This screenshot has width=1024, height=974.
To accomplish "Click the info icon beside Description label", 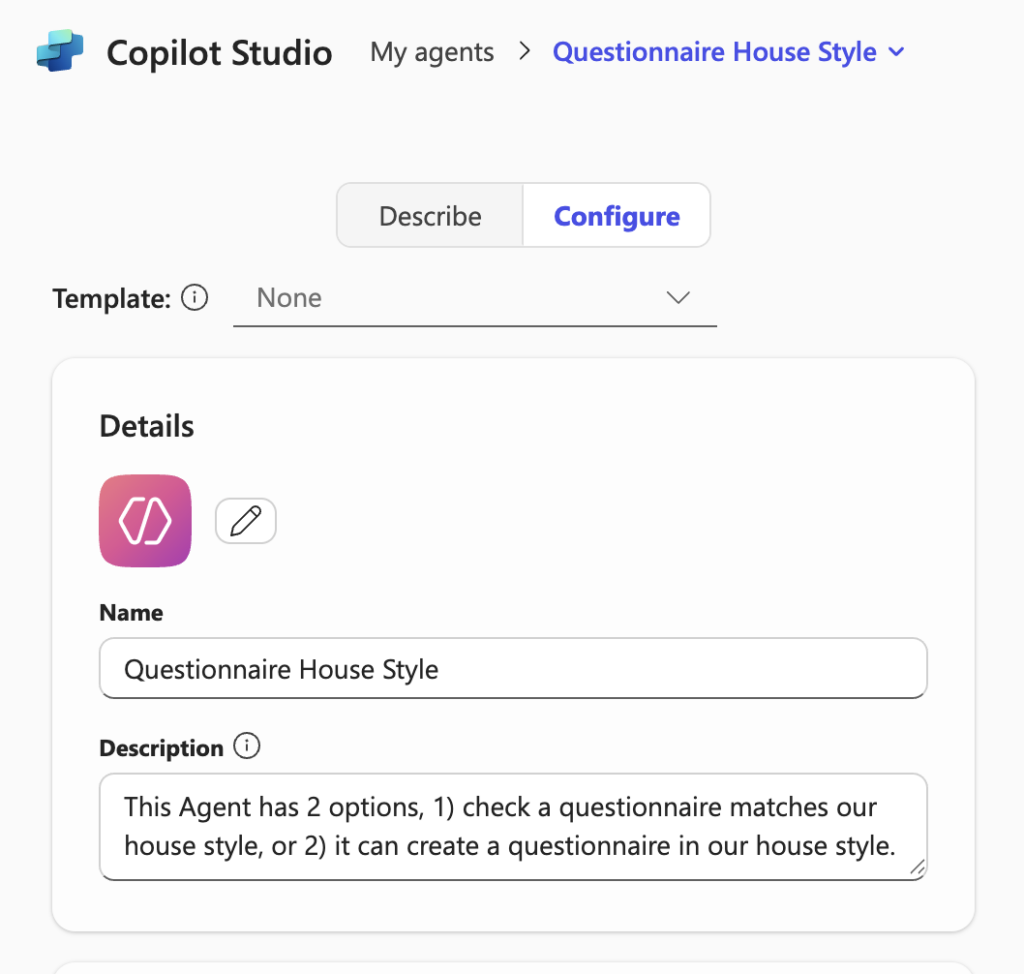I will 247,746.
